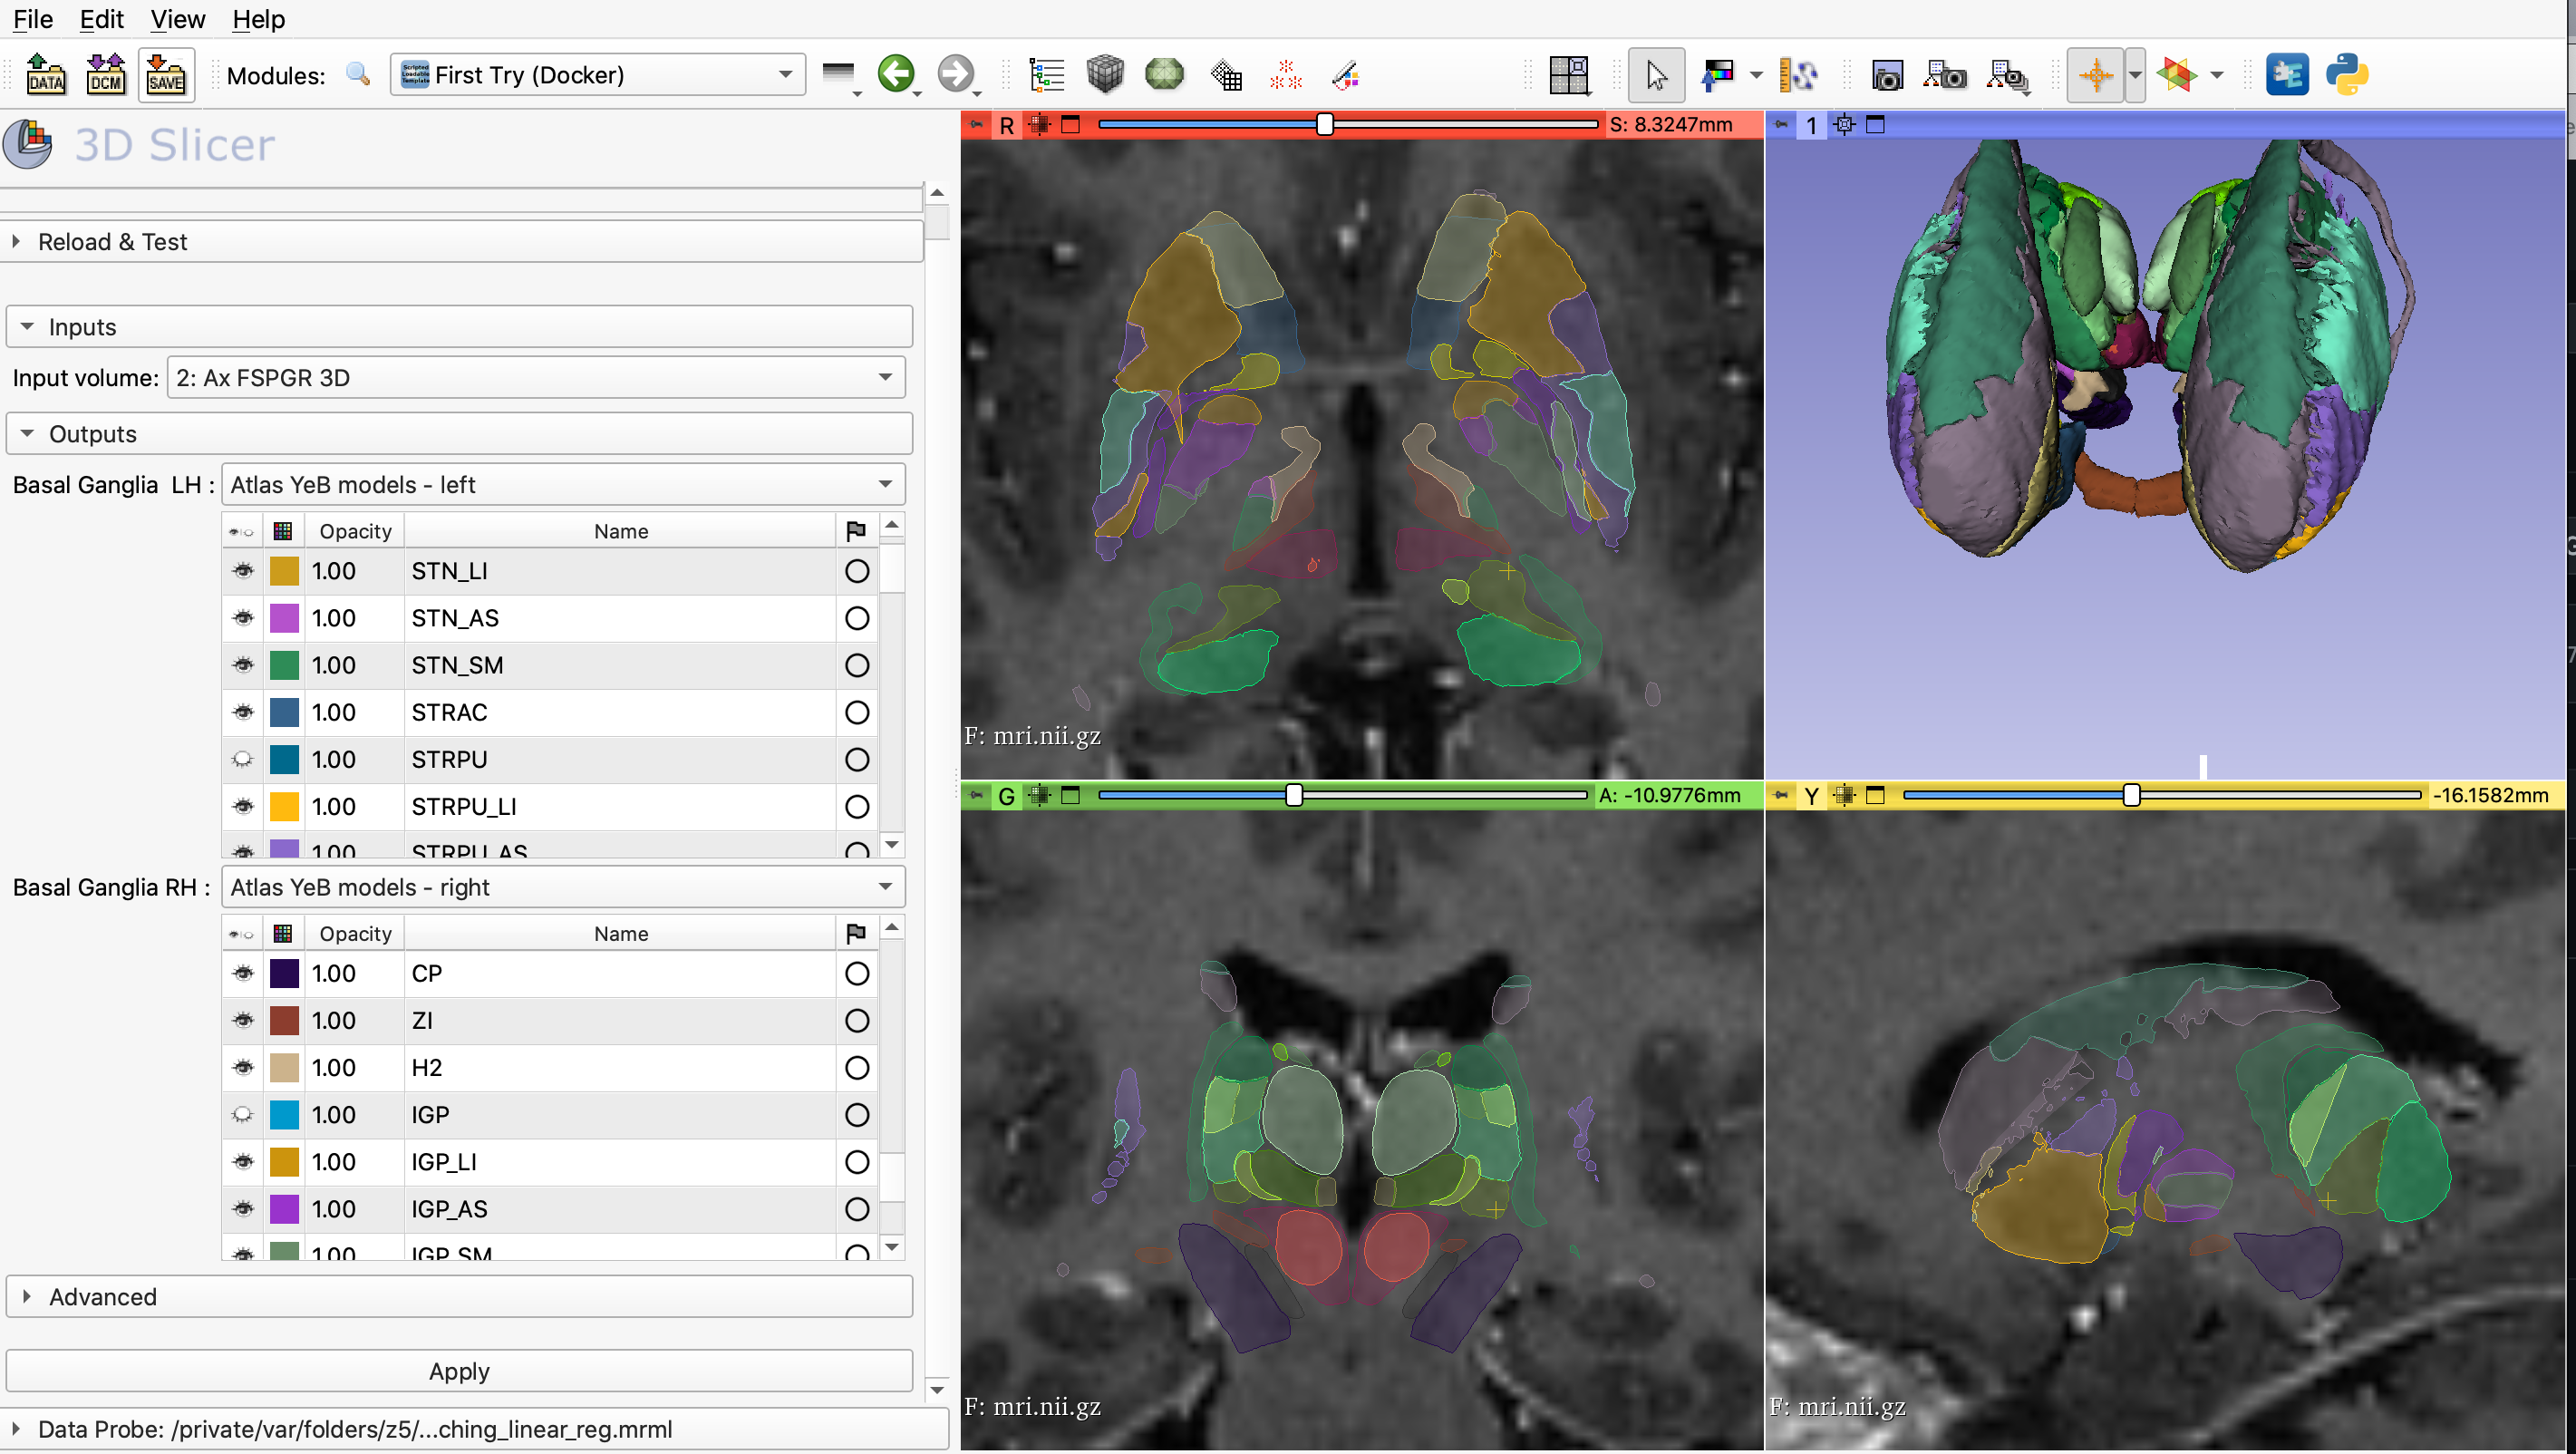Click the DCM DICOM import icon
Image resolution: width=2576 pixels, height=1454 pixels.
coord(105,75)
